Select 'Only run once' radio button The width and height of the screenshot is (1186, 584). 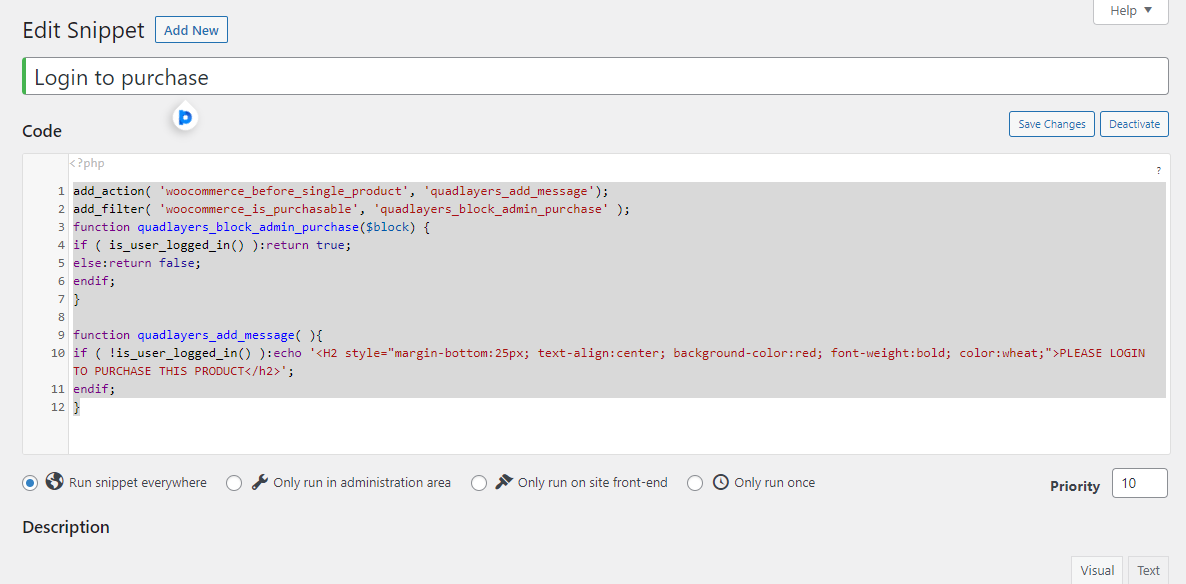tap(695, 483)
